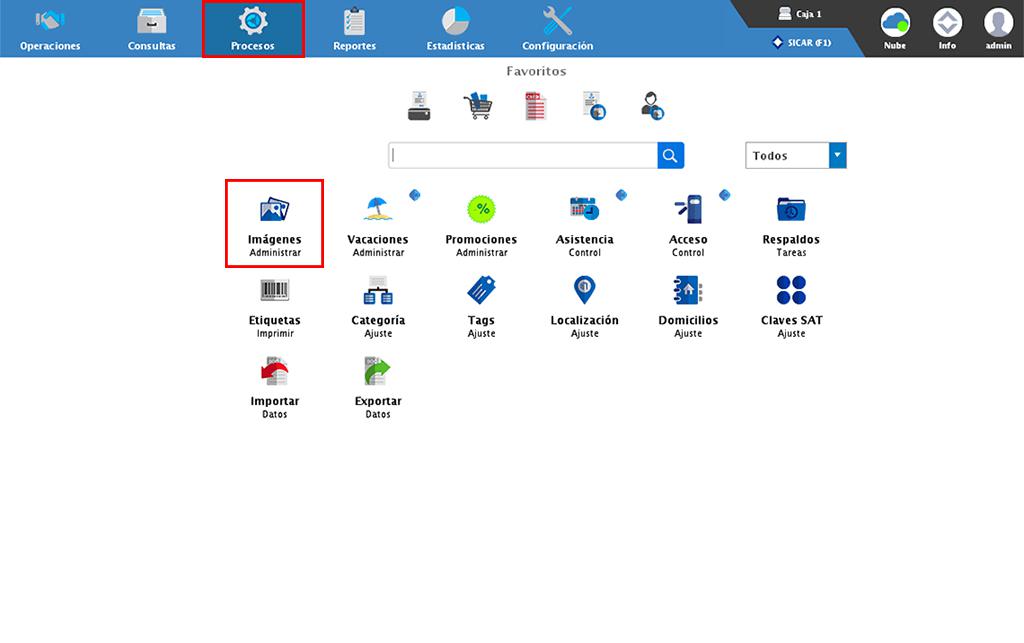Open the printer favorite shortcut
The height and width of the screenshot is (643, 1024).
click(420, 106)
